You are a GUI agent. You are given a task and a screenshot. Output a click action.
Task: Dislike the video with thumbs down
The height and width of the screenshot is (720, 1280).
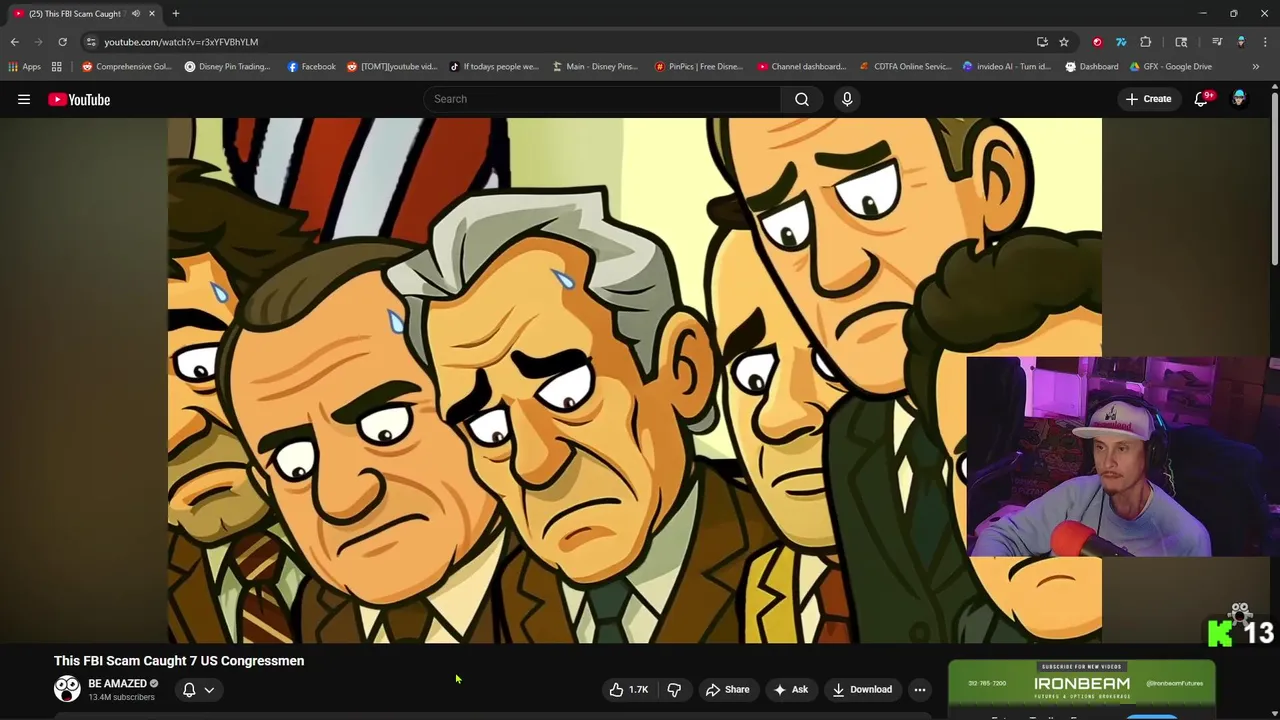point(674,689)
